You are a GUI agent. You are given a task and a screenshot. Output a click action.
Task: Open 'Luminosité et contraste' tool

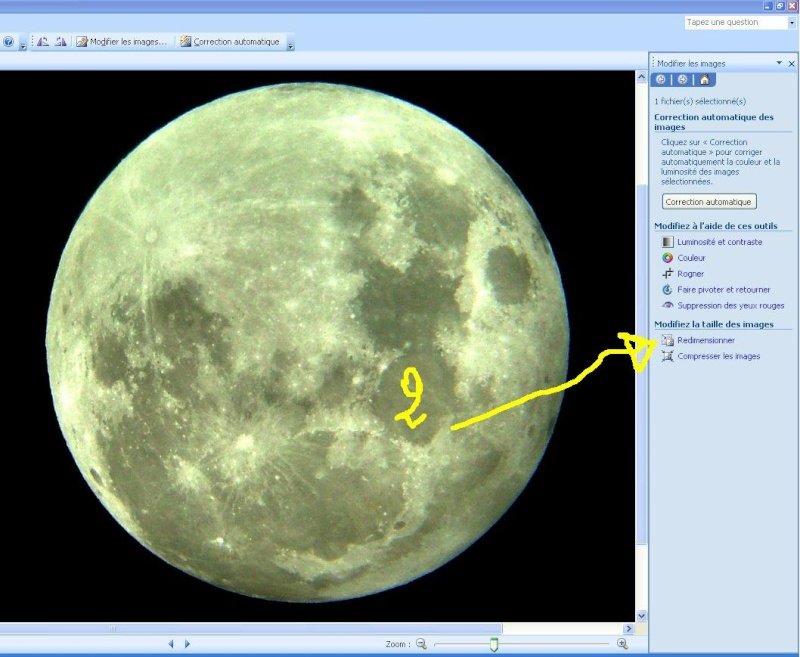point(719,242)
